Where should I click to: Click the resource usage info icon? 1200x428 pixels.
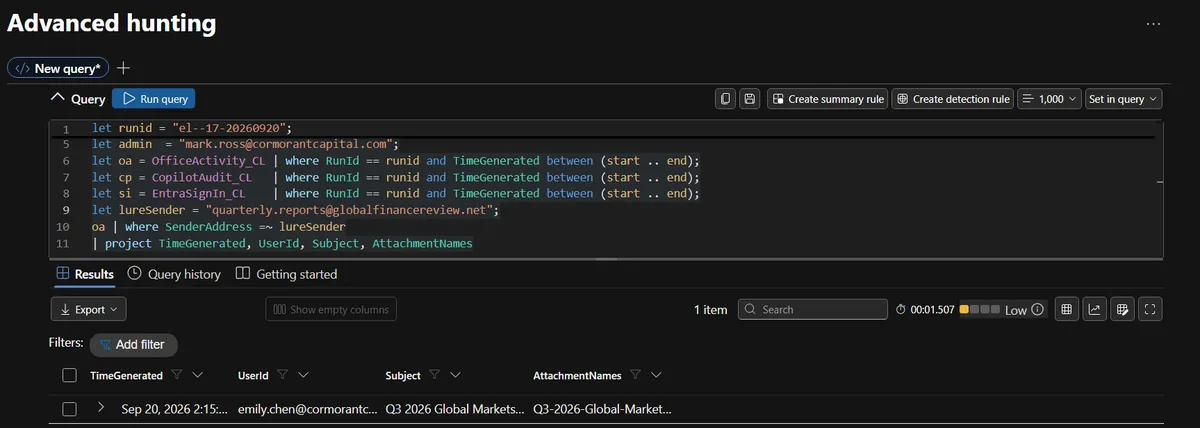click(1038, 310)
